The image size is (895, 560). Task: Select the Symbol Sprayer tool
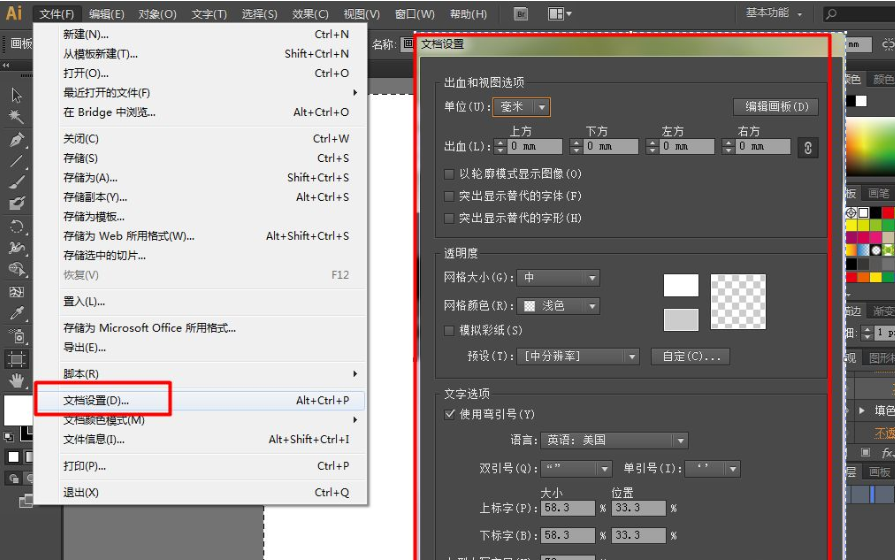click(17, 336)
